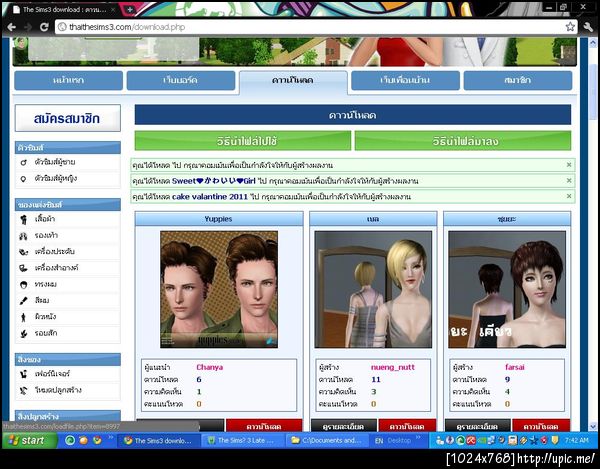The height and width of the screenshot is (469, 600).
Task: Click the black details button under farsai card
Action: [478, 426]
